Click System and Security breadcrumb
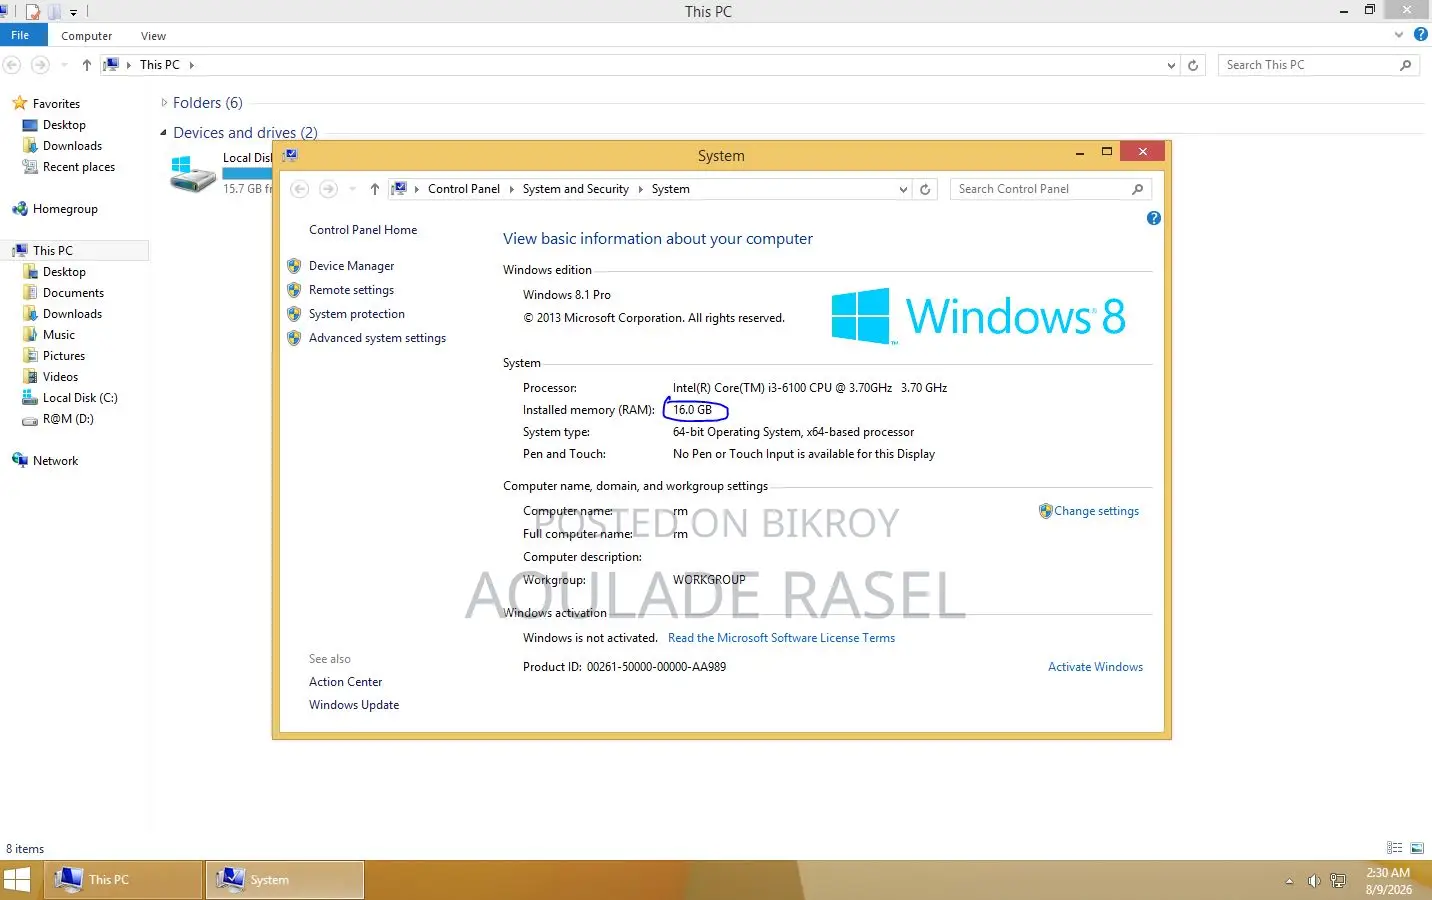 [575, 189]
